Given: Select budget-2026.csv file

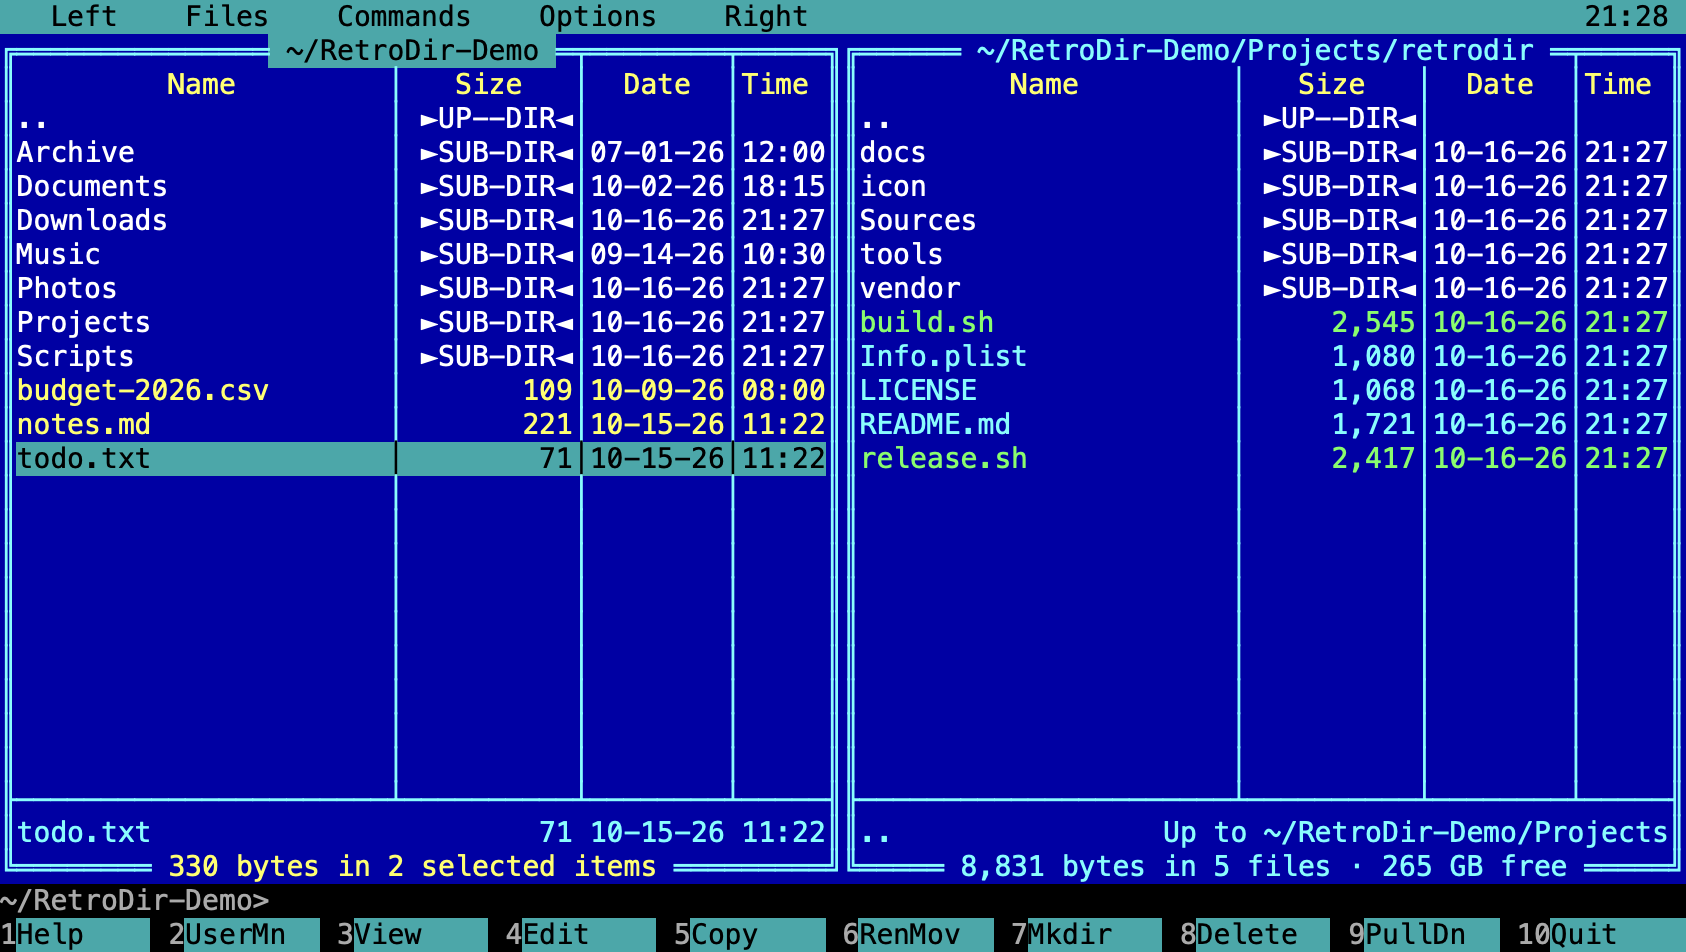Looking at the screenshot, I should (421, 390).
